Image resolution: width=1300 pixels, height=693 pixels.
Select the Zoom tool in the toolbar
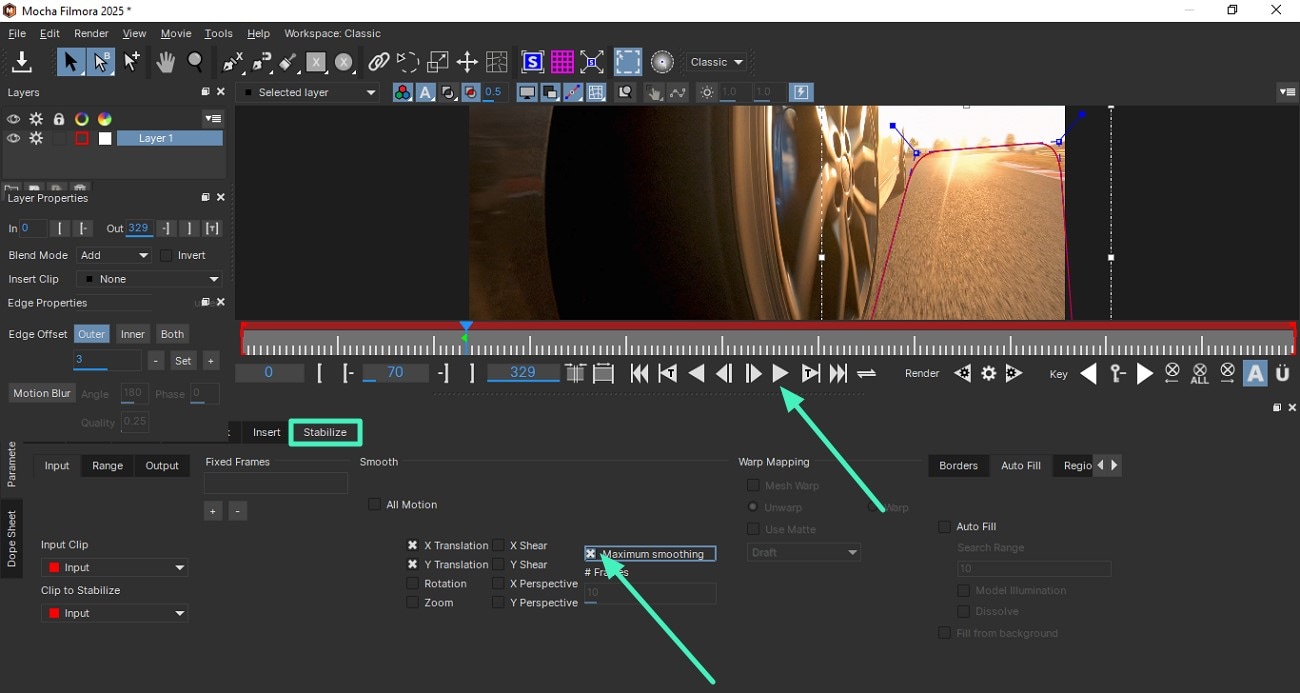pos(196,62)
